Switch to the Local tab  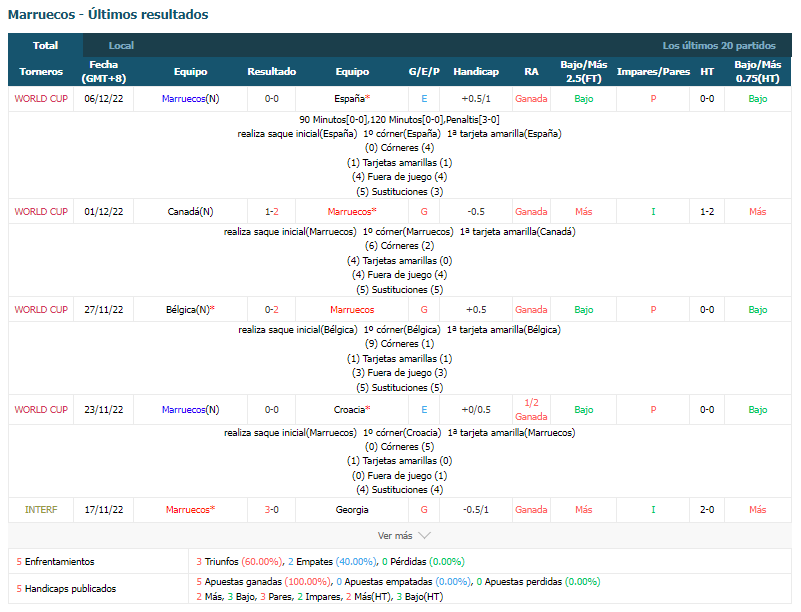(x=121, y=45)
